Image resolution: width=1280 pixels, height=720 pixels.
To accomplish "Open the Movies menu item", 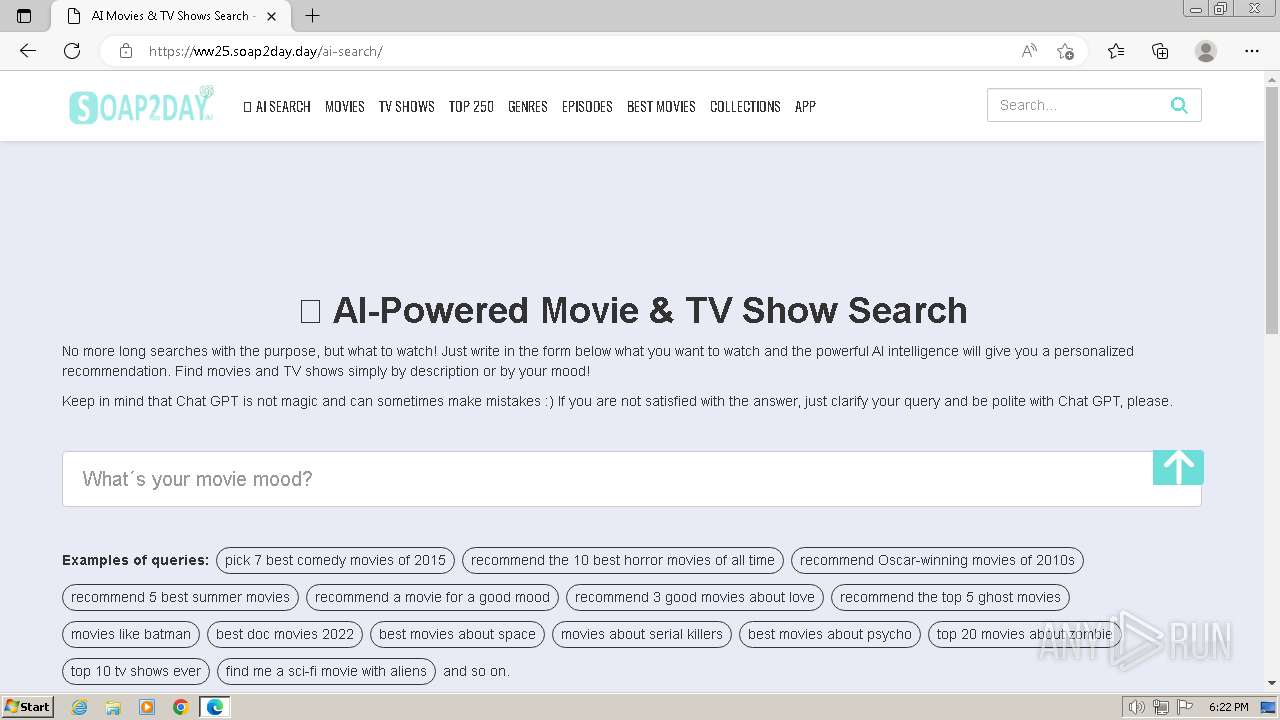I will (x=345, y=106).
